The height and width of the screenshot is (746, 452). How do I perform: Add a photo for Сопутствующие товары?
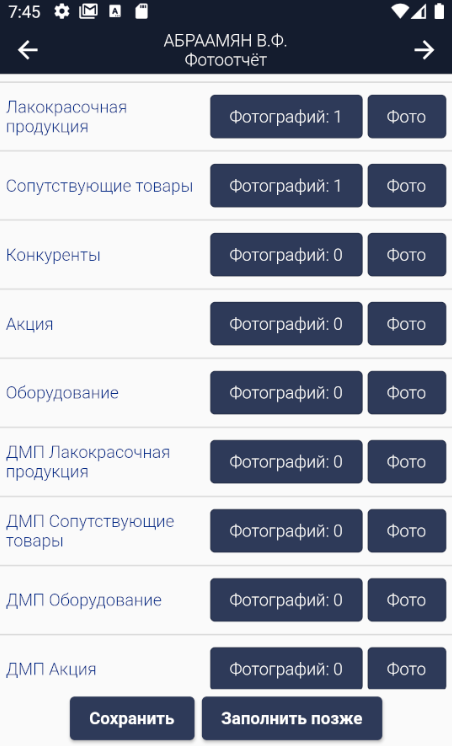click(x=407, y=186)
